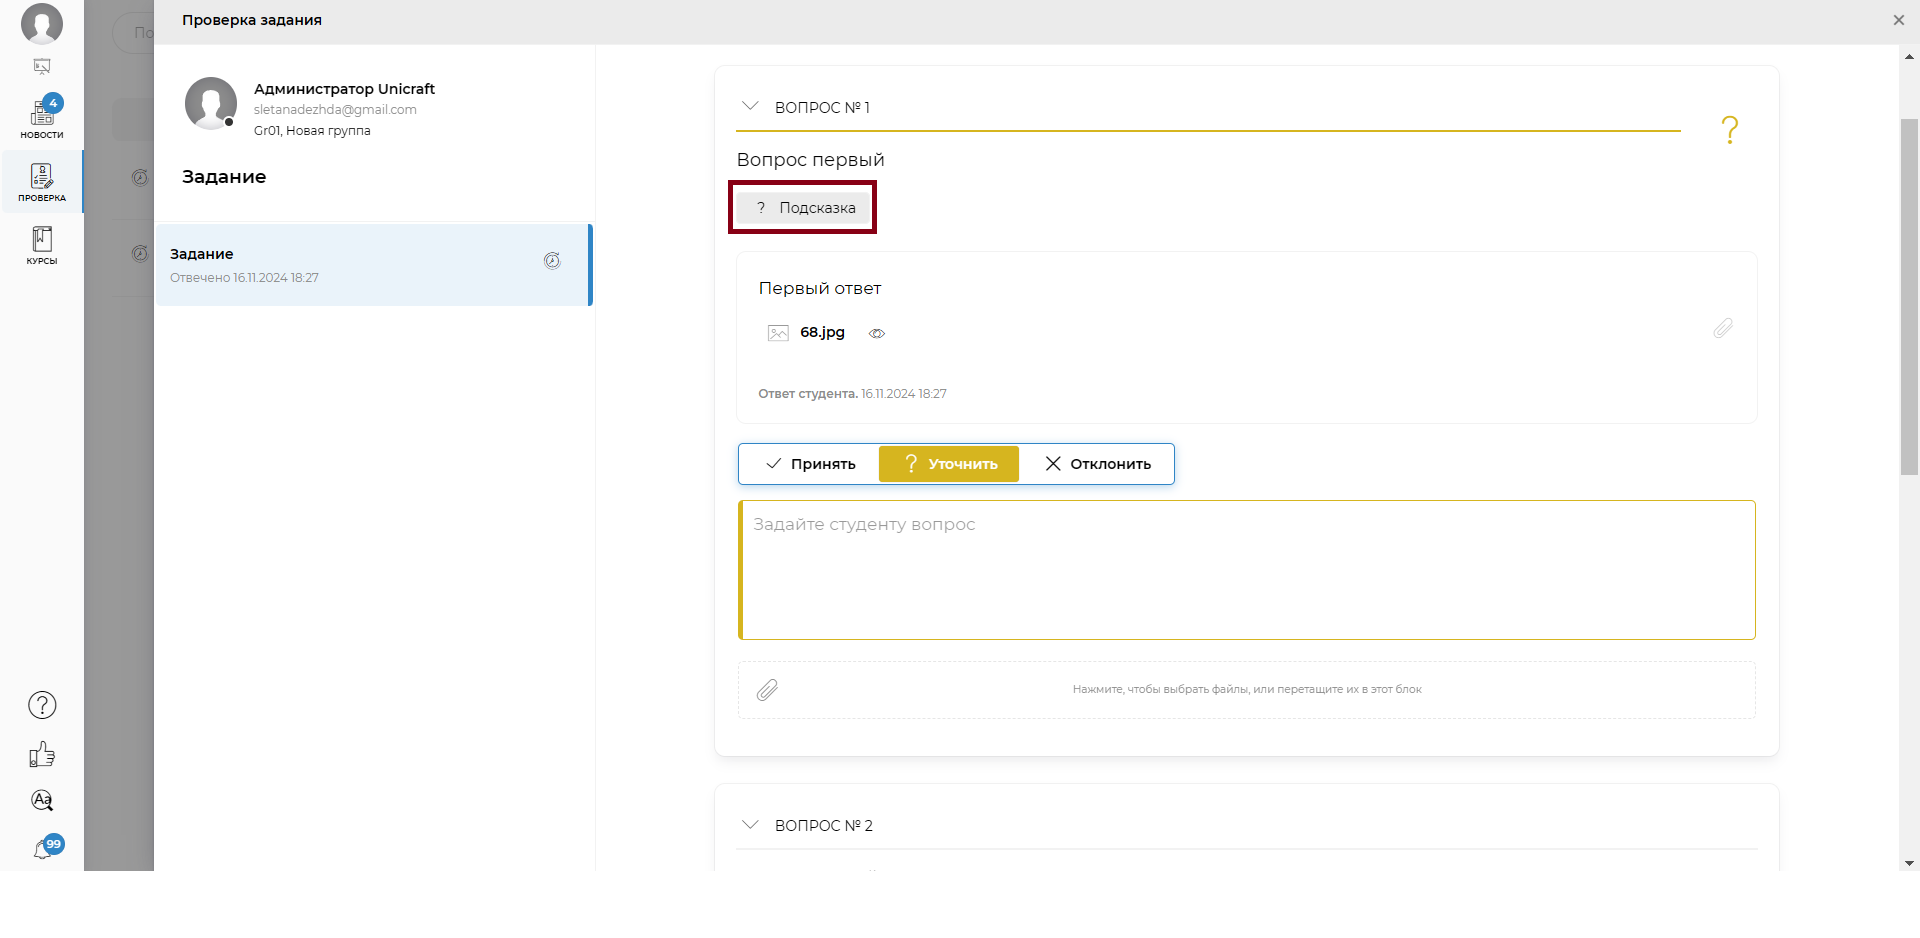Go to Курсы in the sidebar
The width and height of the screenshot is (1920, 938).
[42, 245]
